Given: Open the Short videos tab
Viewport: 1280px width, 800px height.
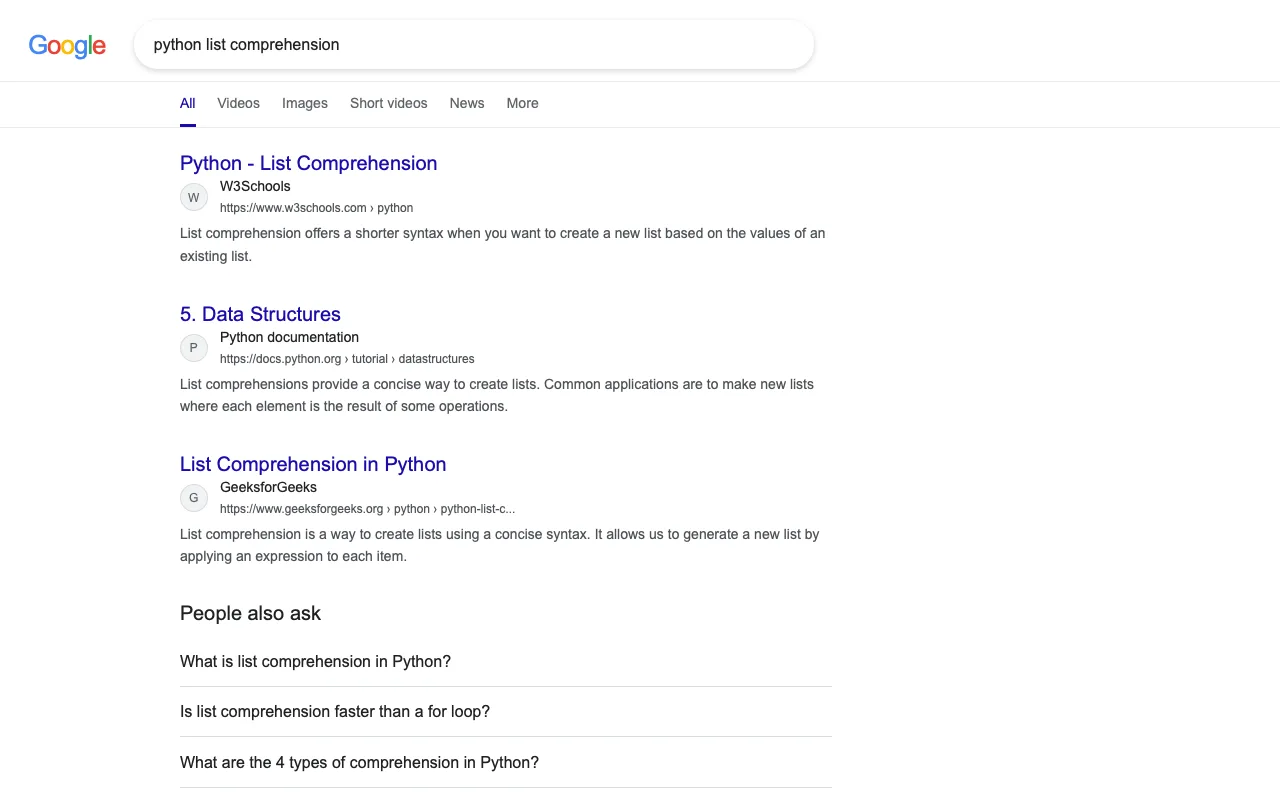Looking at the screenshot, I should point(389,103).
